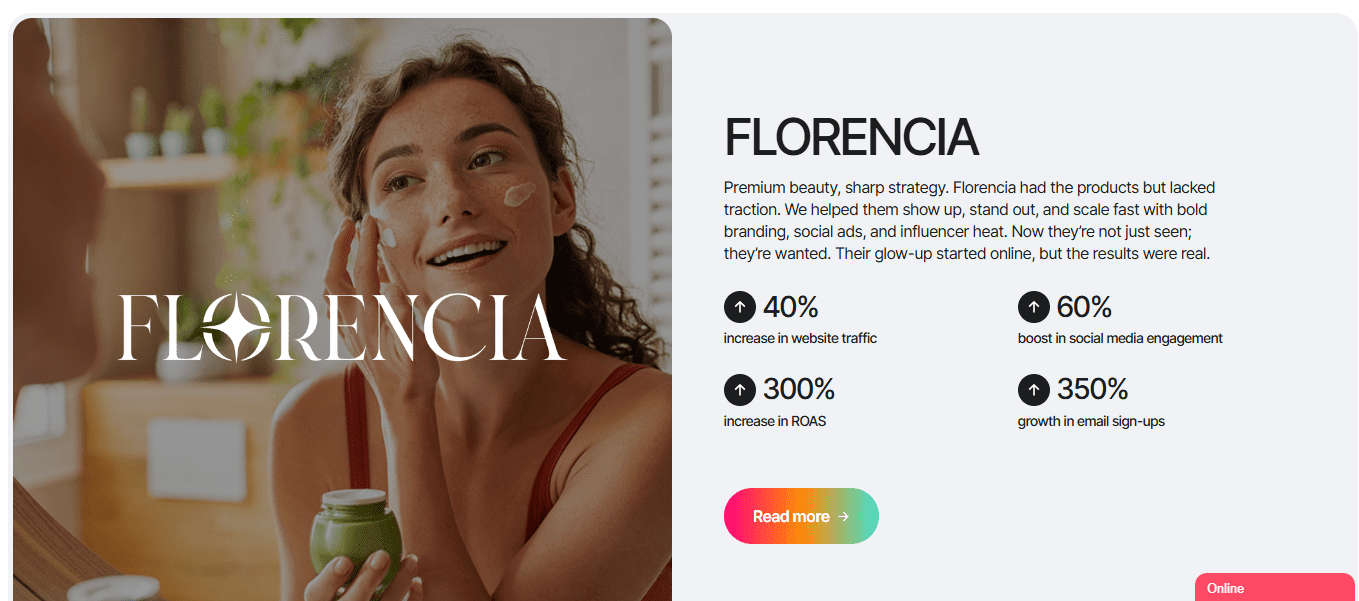Click the 40% statistic number
1359x601 pixels.
(x=791, y=307)
